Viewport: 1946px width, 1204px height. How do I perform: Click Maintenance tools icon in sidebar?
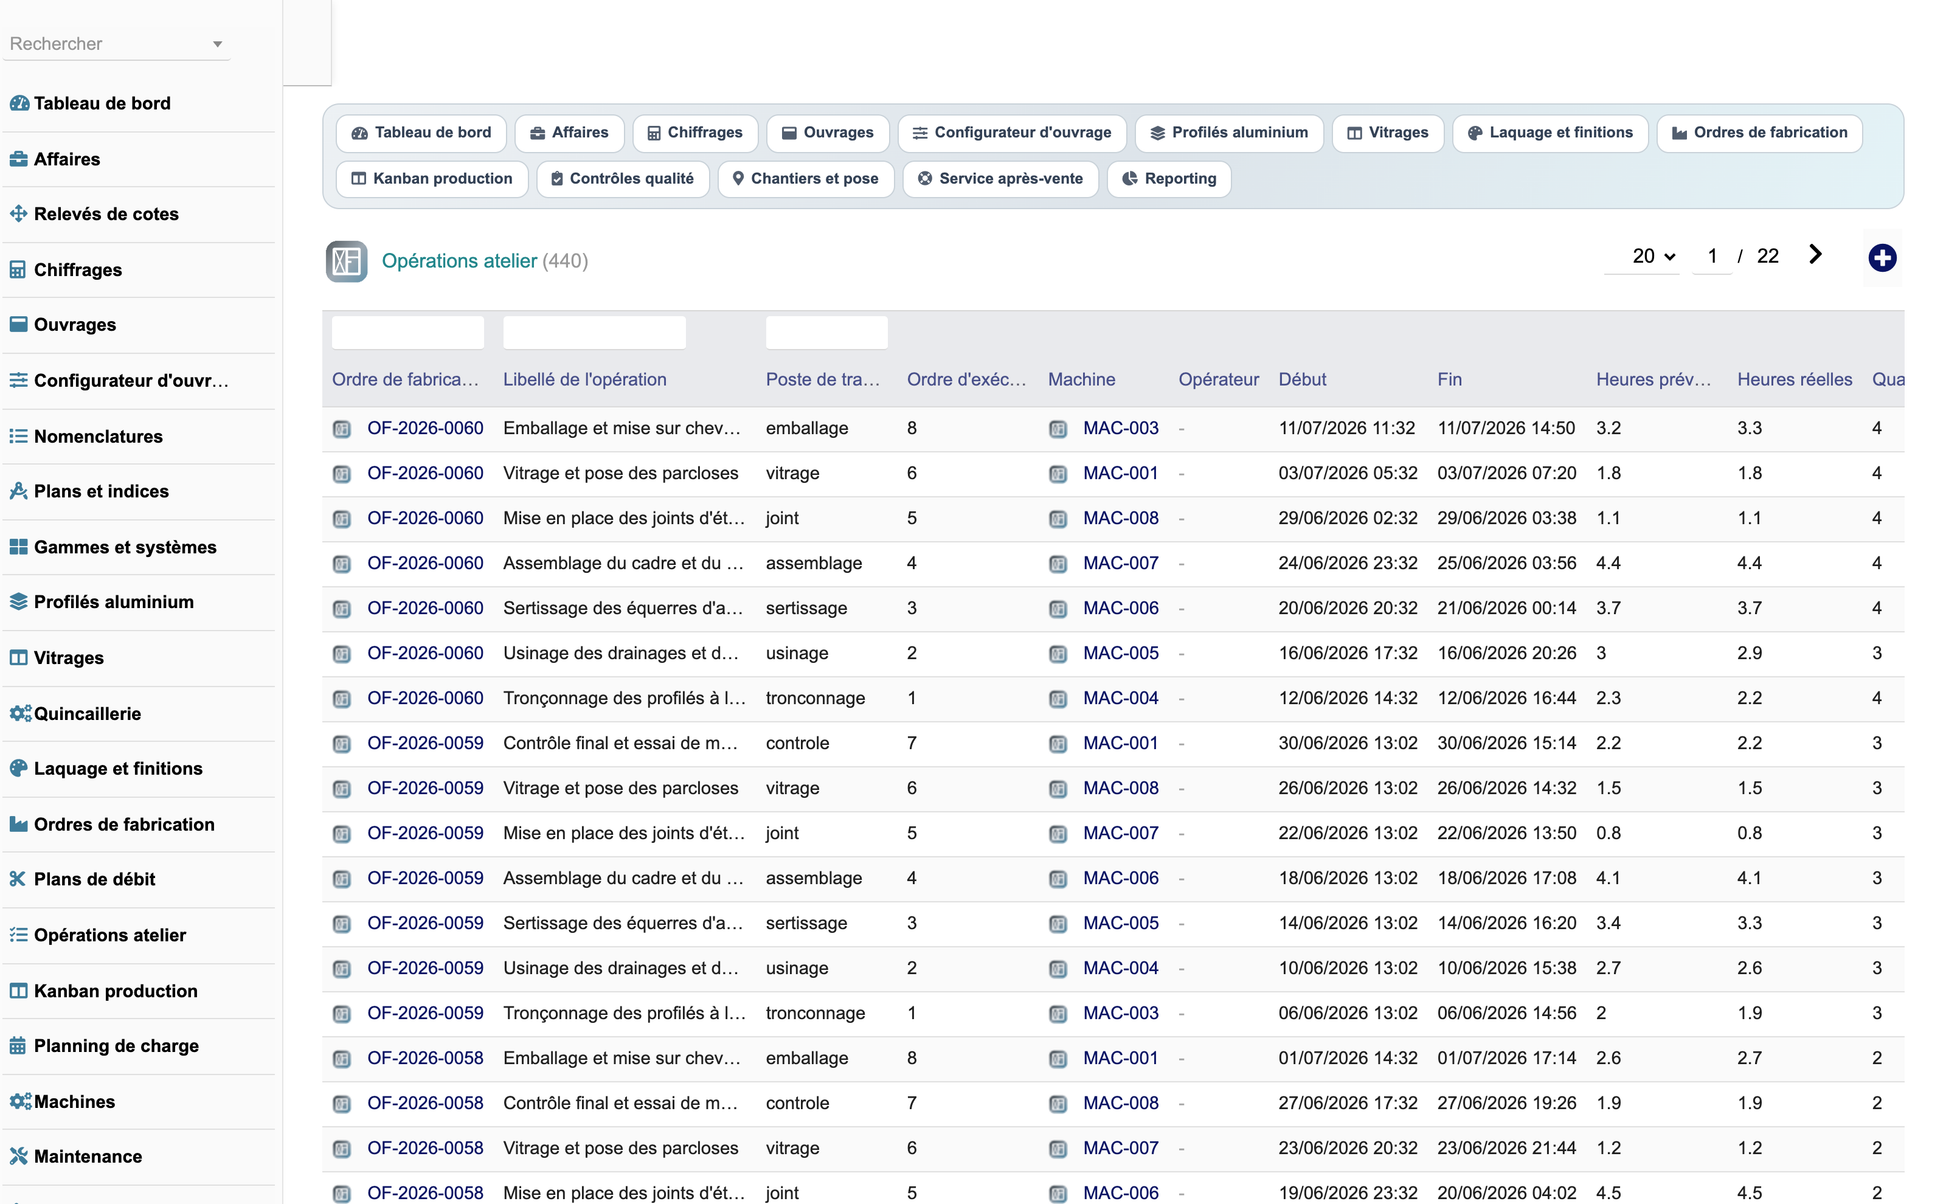click(19, 1156)
